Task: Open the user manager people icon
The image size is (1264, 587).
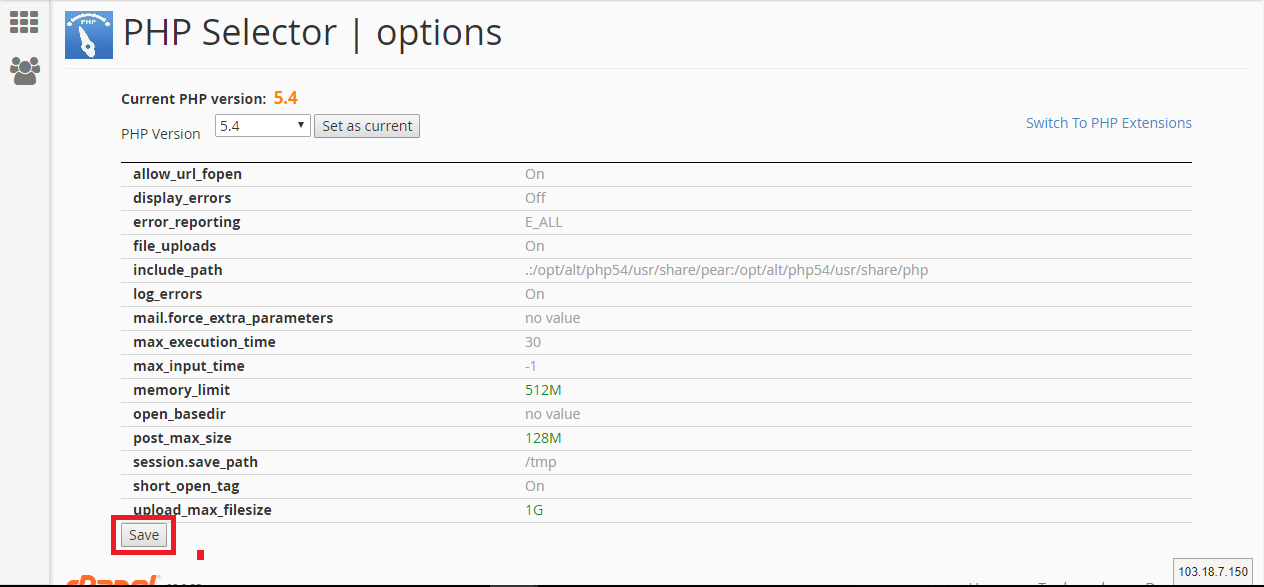Action: [x=24, y=70]
